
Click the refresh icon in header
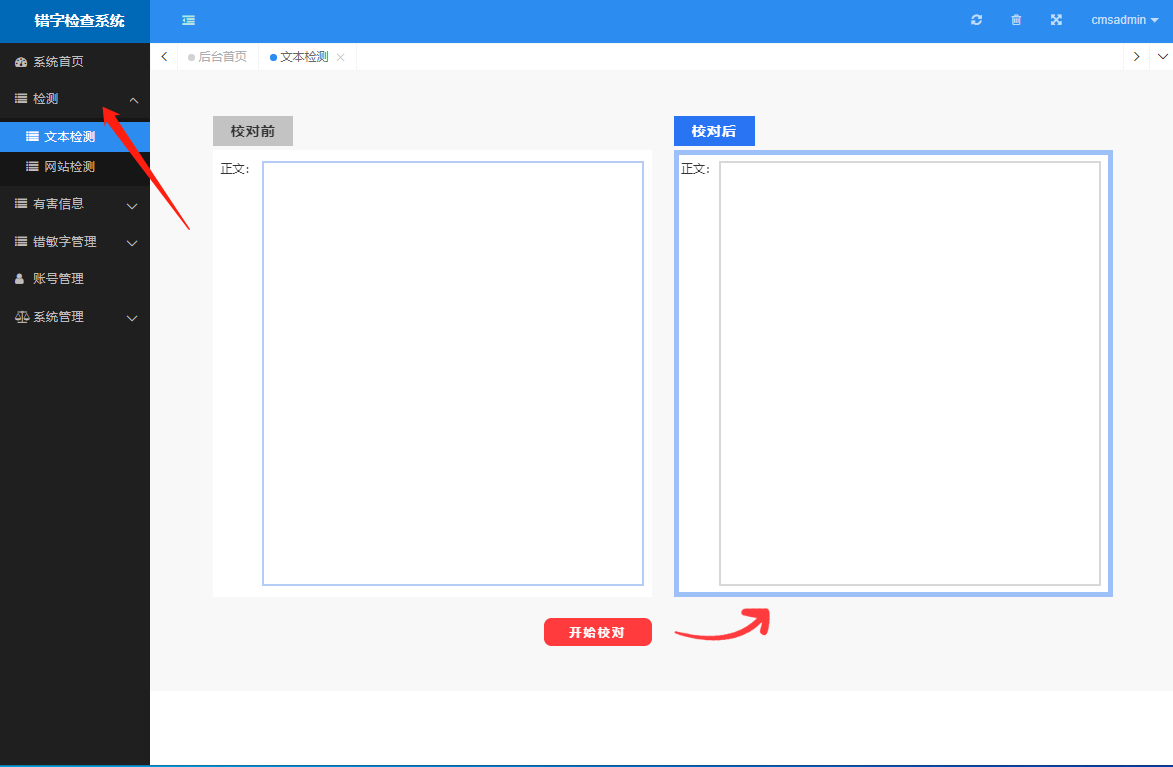[x=977, y=20]
